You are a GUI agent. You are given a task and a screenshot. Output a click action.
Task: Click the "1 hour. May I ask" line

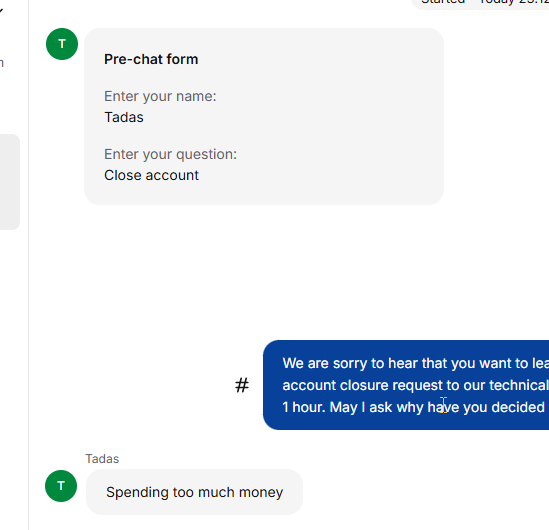click(416, 407)
